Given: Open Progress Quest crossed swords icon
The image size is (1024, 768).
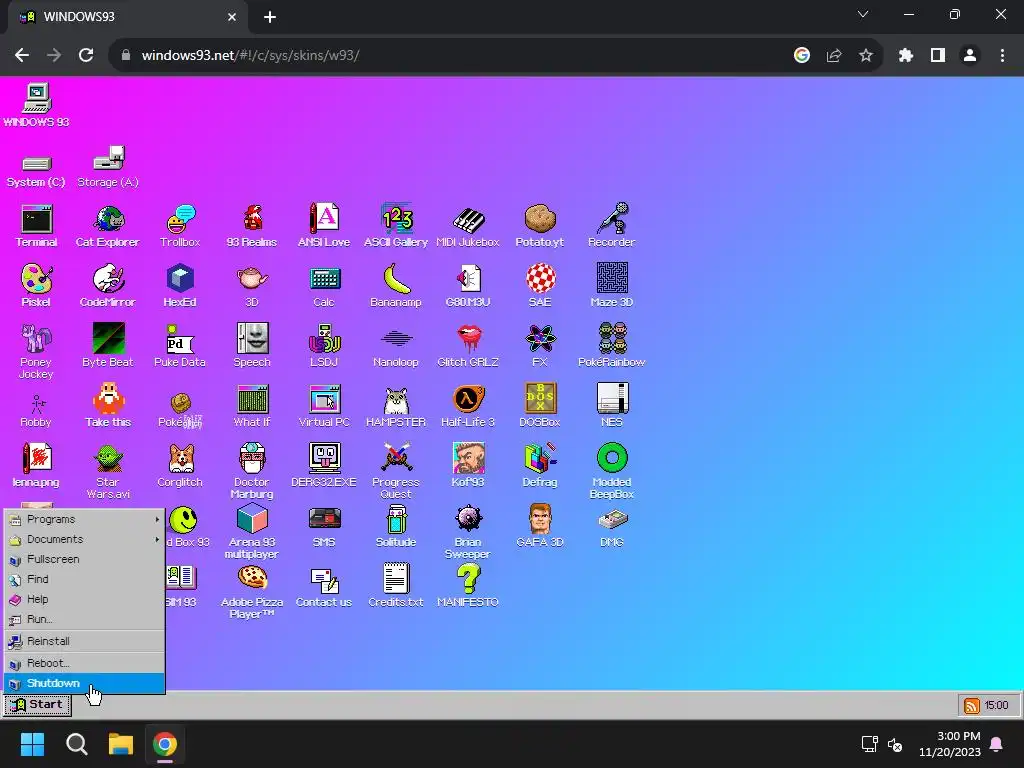Looking at the screenshot, I should point(396,472).
